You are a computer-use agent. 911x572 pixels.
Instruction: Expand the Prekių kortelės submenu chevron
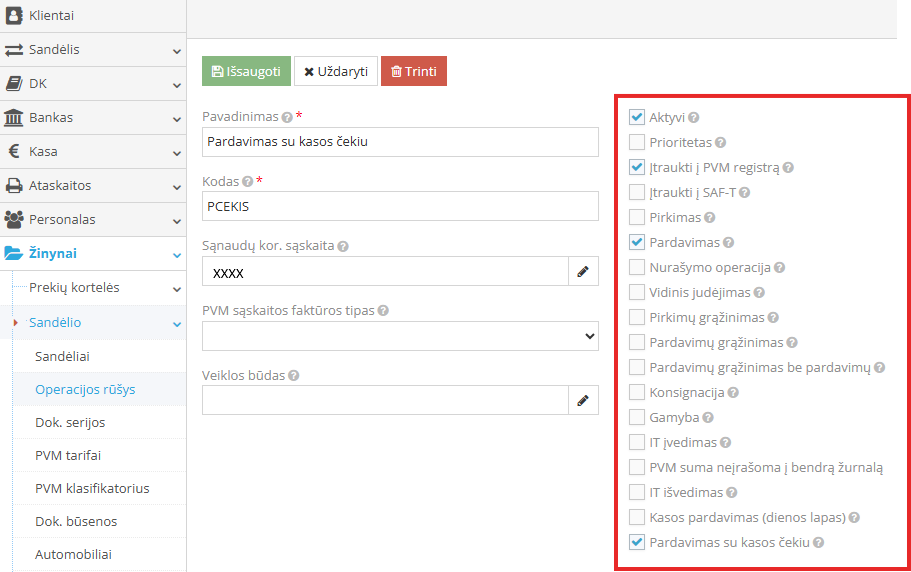[x=177, y=289]
